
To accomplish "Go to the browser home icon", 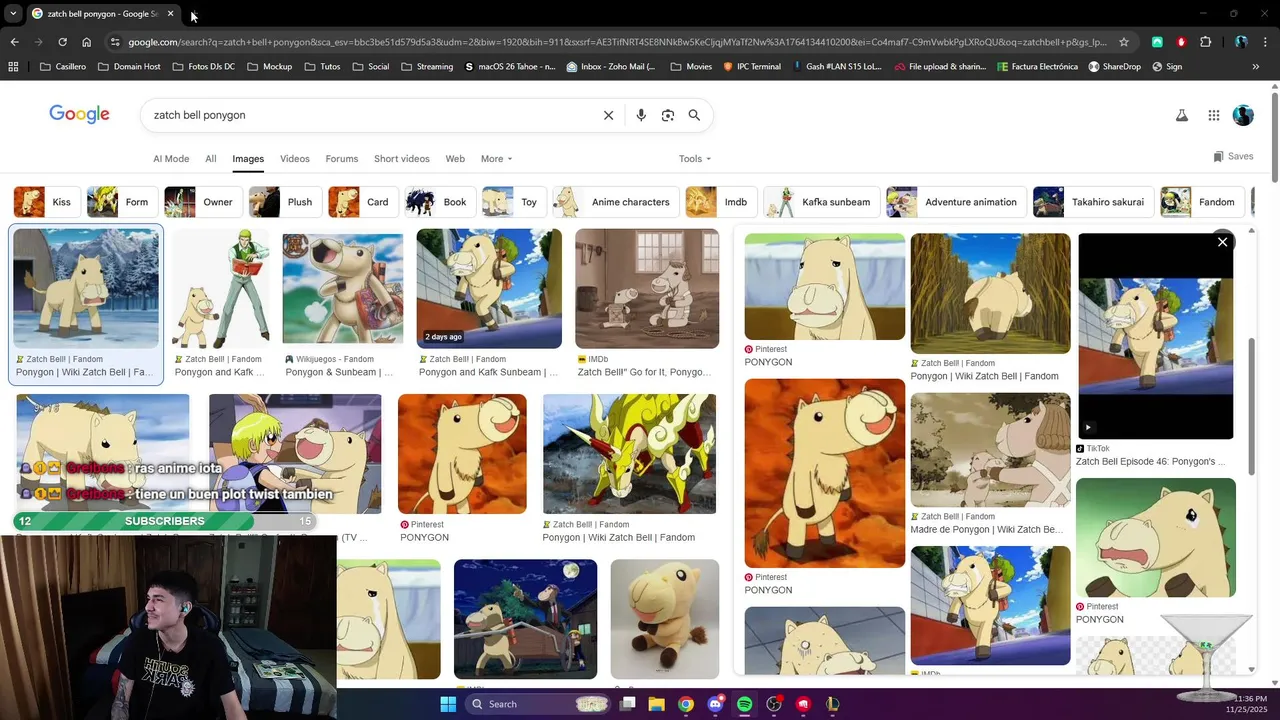I will [x=87, y=42].
